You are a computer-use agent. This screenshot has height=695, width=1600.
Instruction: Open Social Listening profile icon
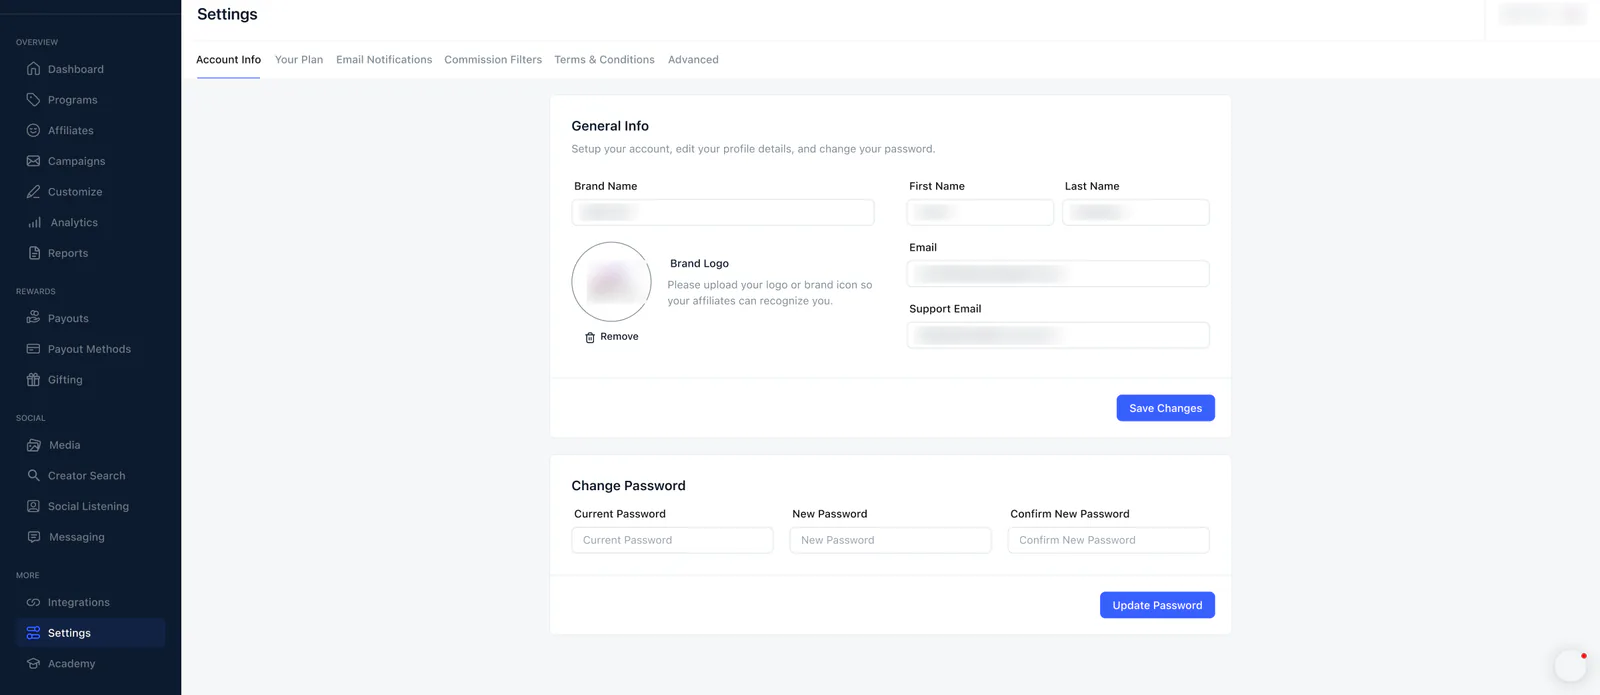tap(33, 506)
